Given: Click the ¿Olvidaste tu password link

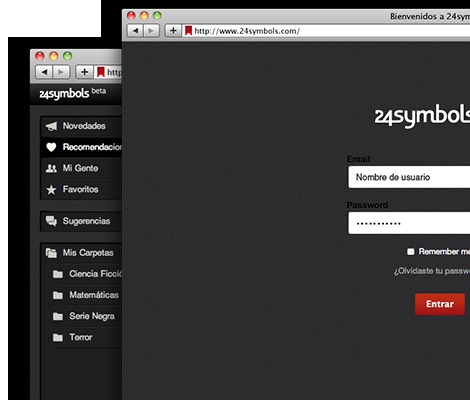Looking at the screenshot, I should [432, 271].
